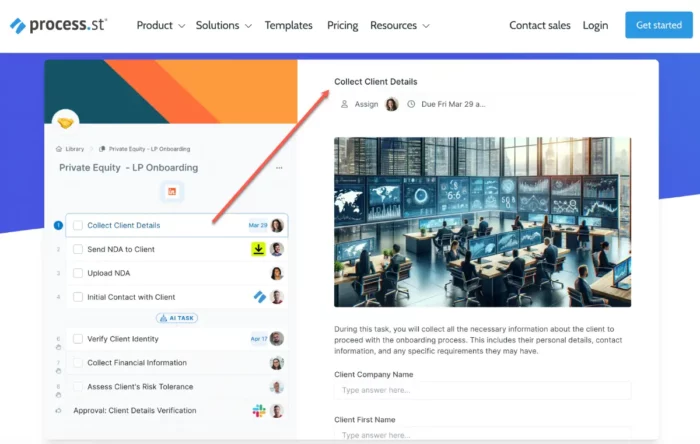This screenshot has height=444, width=700.
Task: Click the Client Company Name answer field
Action: pyautogui.click(x=482, y=391)
